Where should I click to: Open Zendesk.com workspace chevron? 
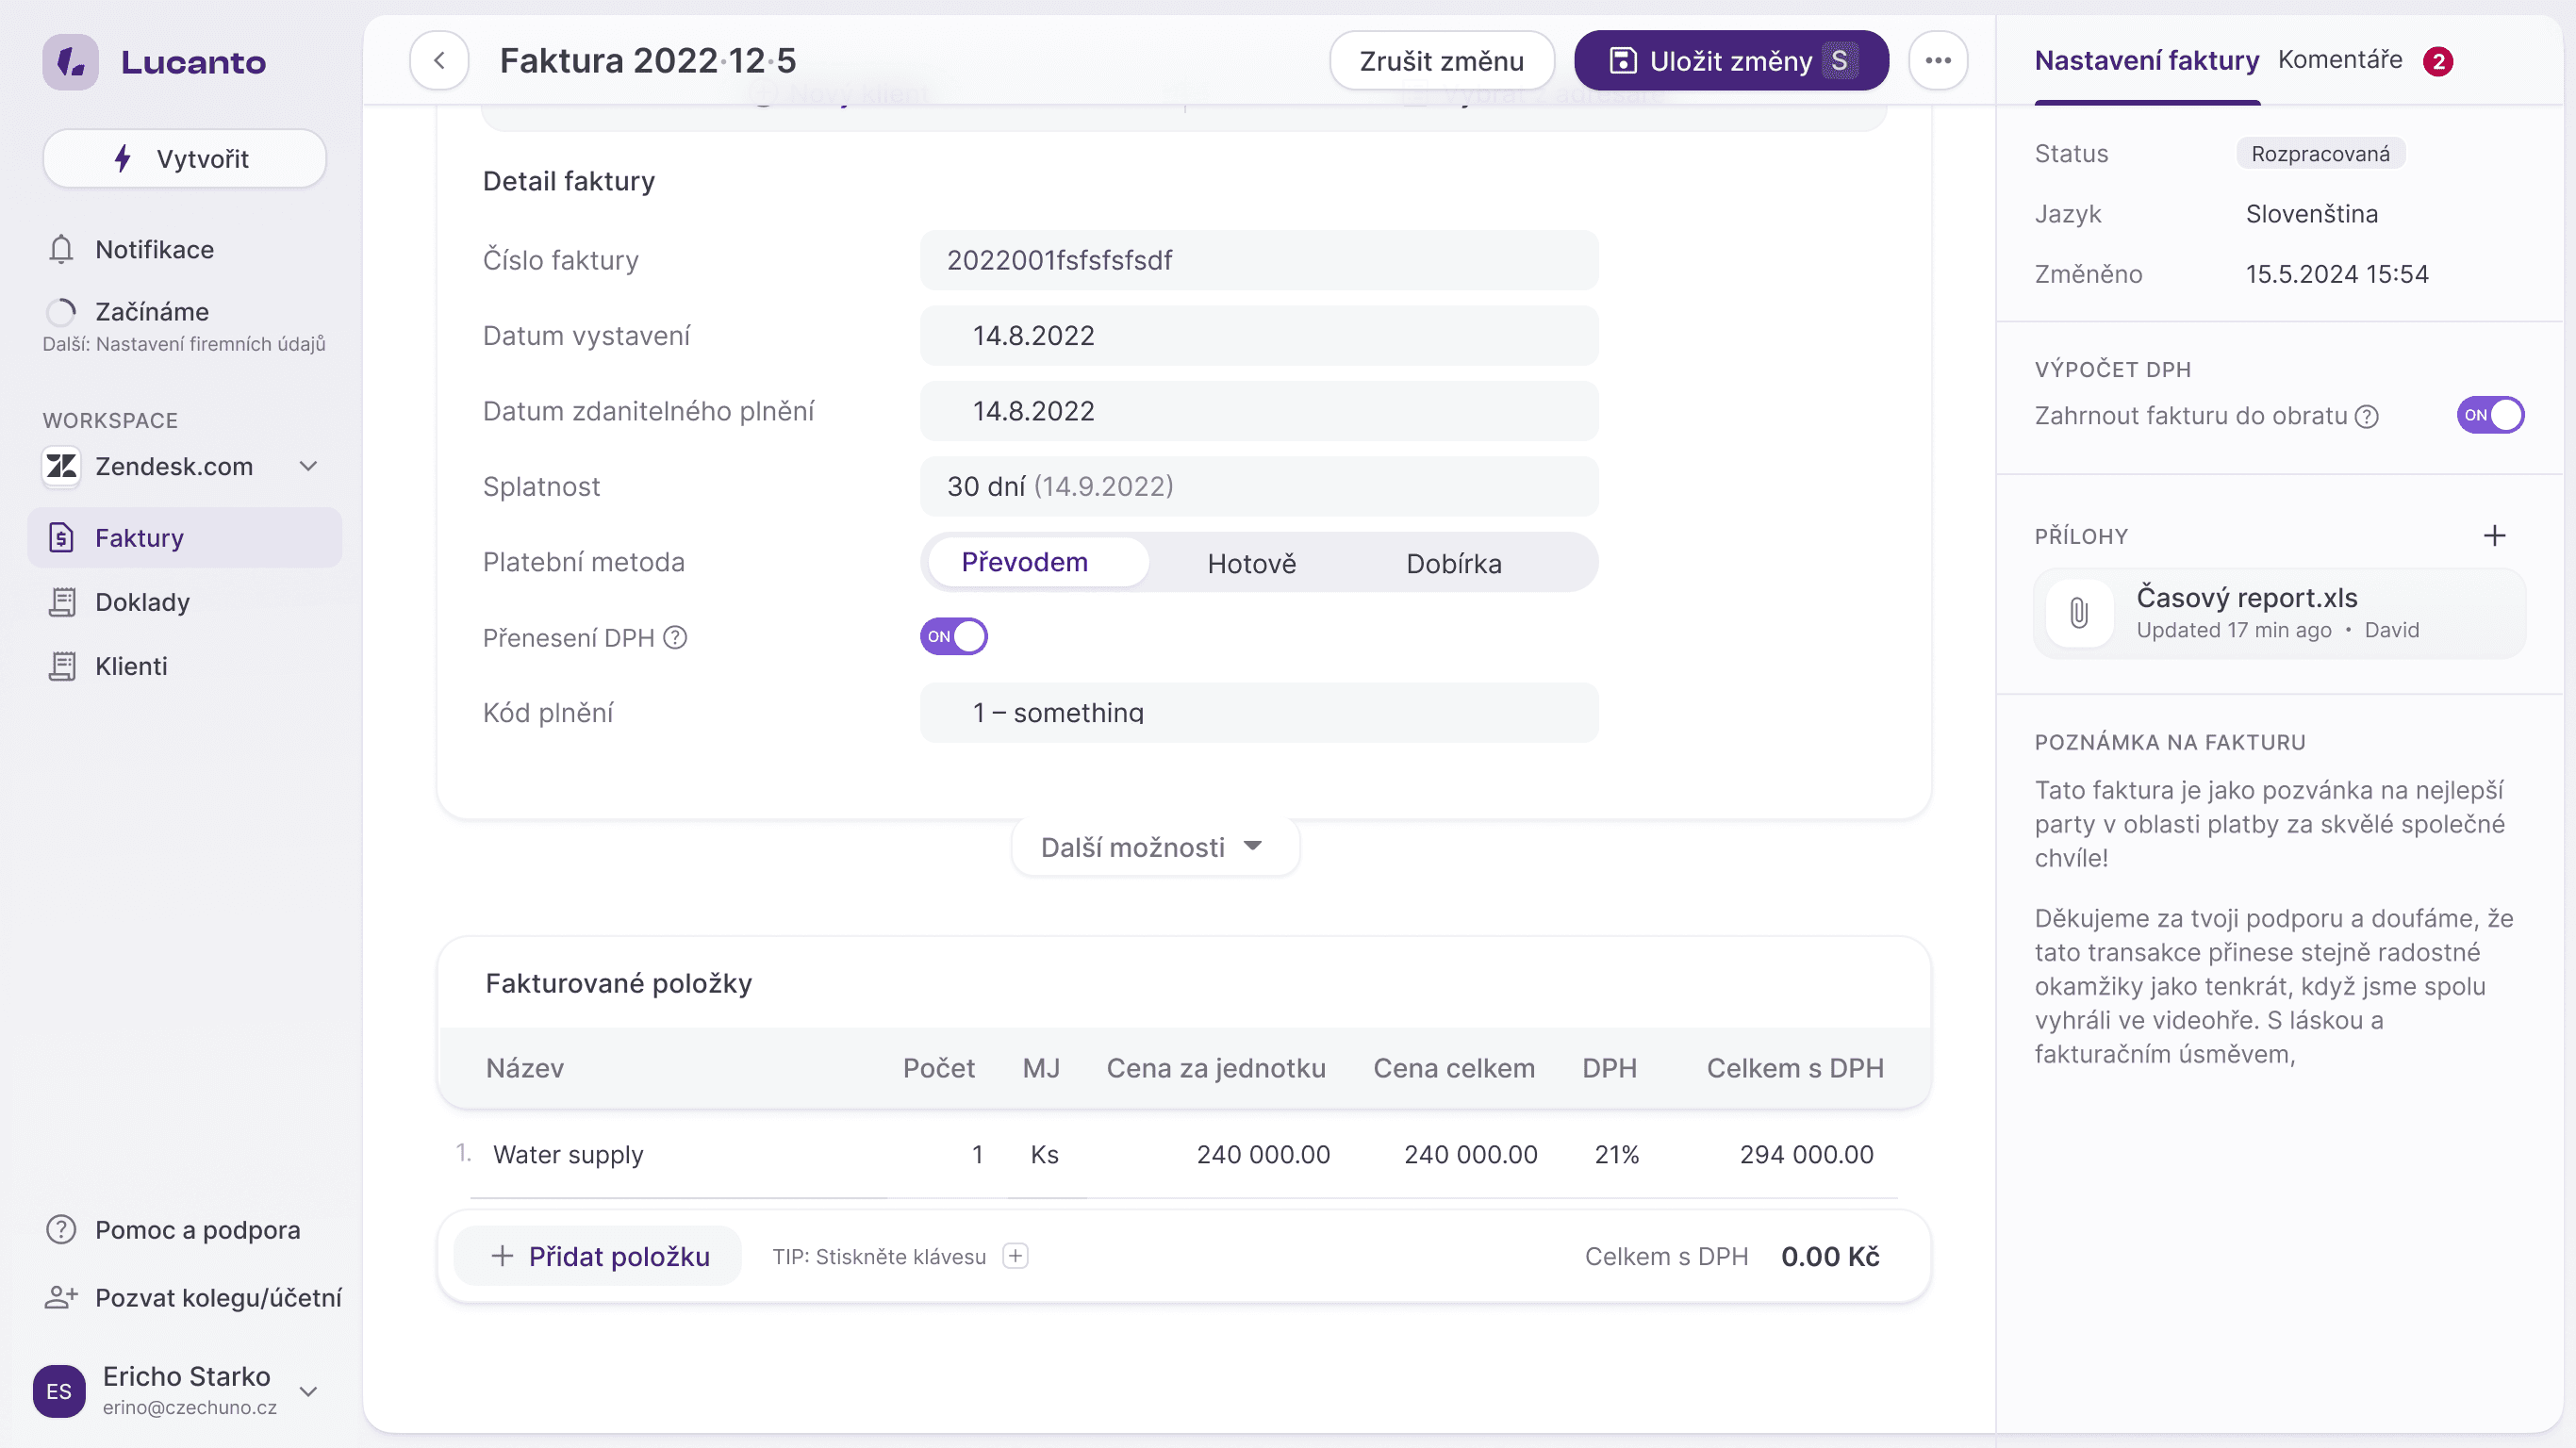(308, 466)
